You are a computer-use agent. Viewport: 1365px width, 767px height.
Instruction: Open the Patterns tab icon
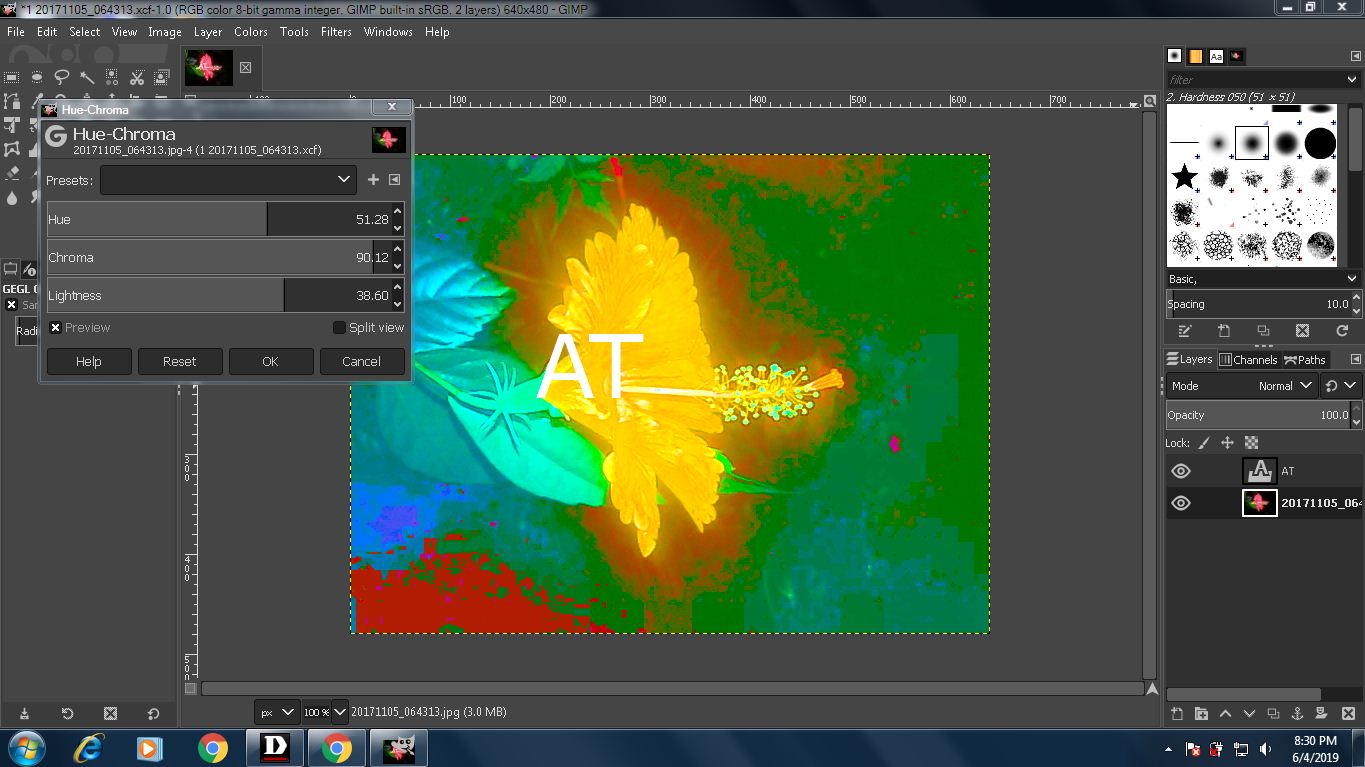coord(1195,56)
